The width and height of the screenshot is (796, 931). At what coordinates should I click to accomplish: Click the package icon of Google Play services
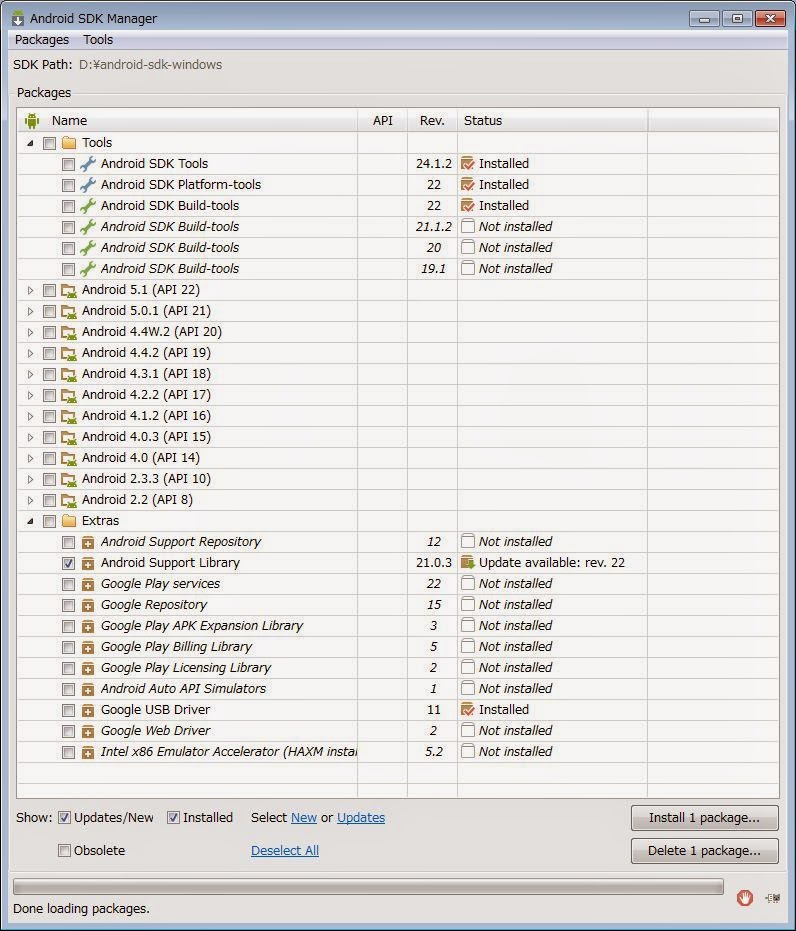tap(88, 584)
